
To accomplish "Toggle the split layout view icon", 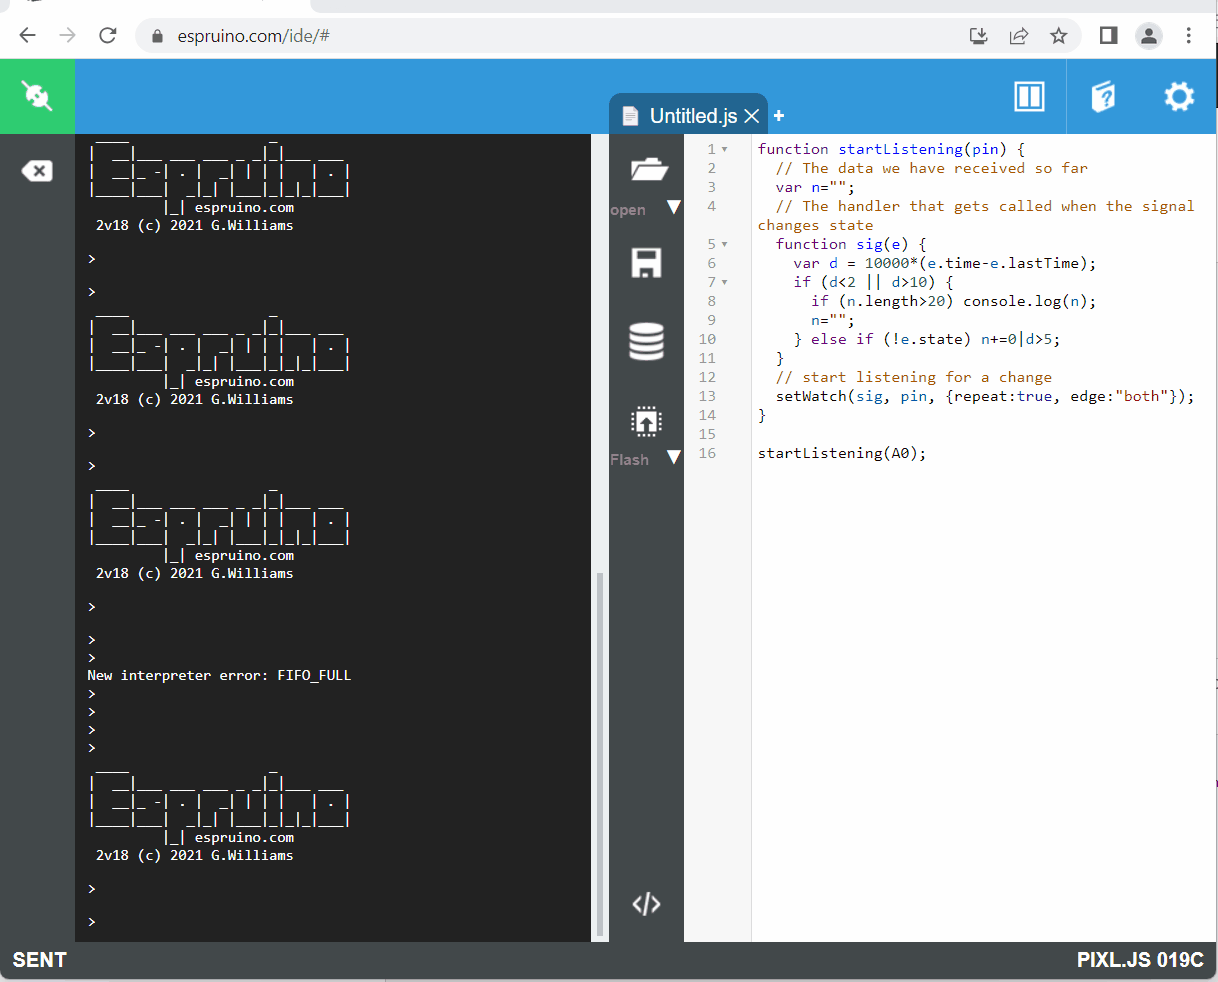I will tap(1029, 96).
